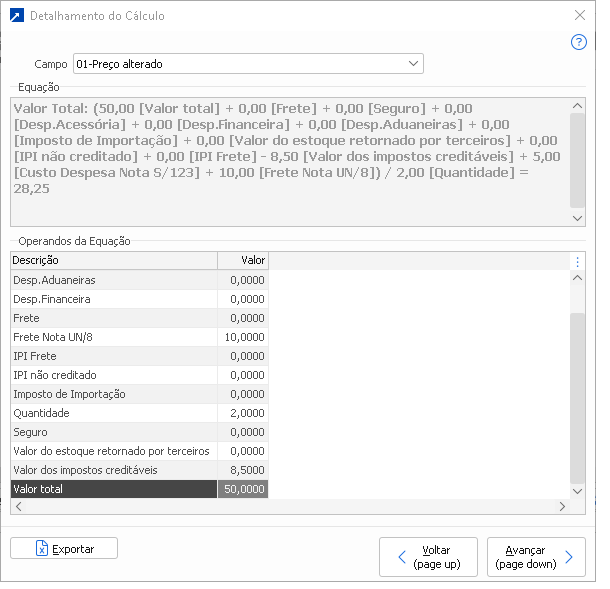Click the 2,0000 value cell

point(243,413)
